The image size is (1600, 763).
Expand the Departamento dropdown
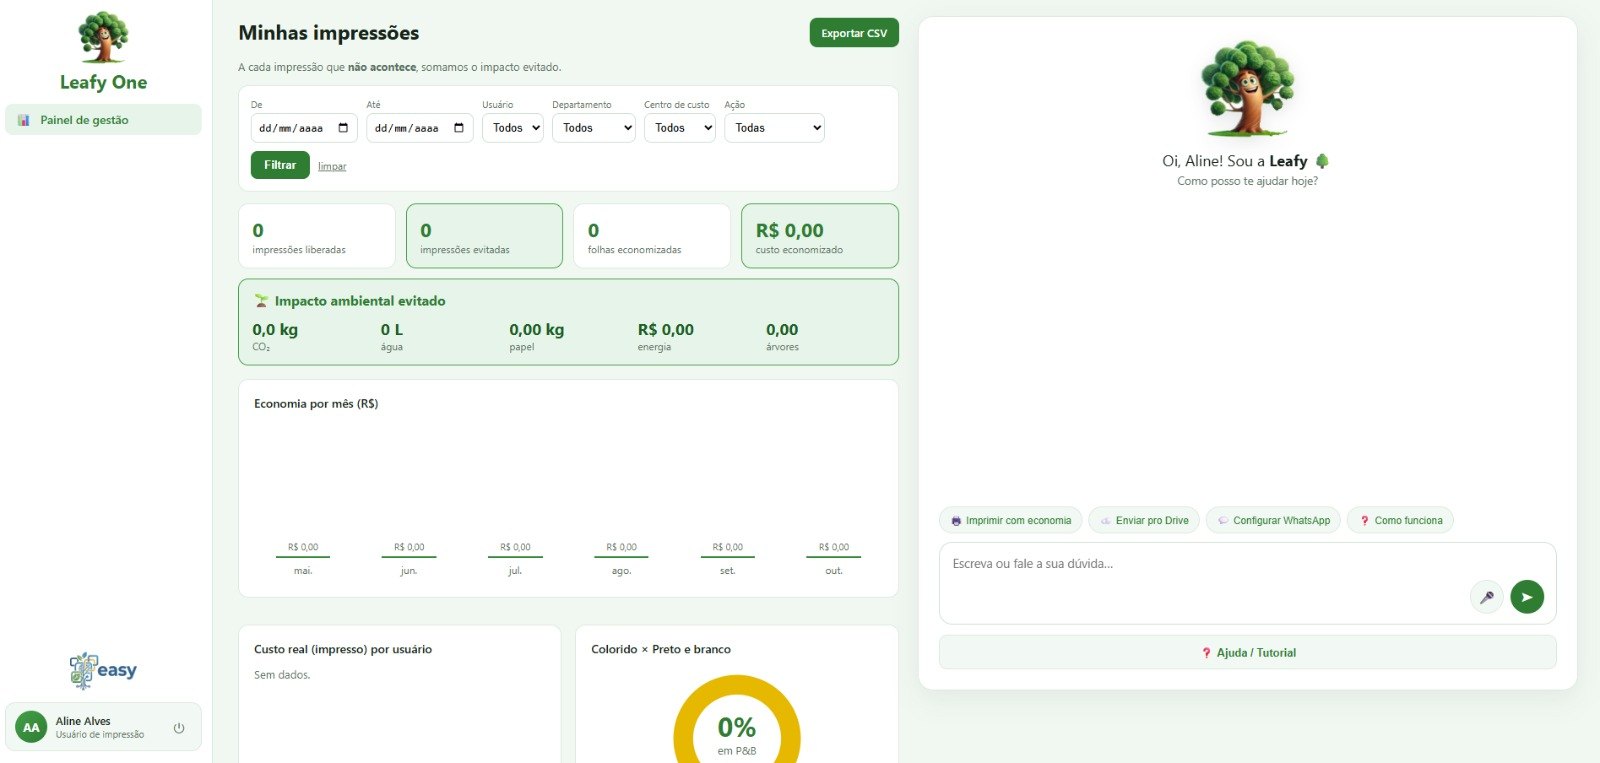(594, 128)
